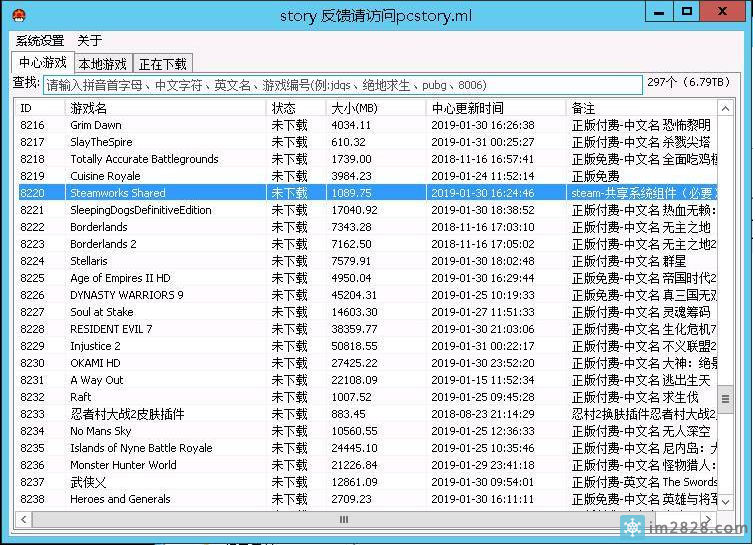
Task: Select the SlayTheSpire row
Action: 367,142
